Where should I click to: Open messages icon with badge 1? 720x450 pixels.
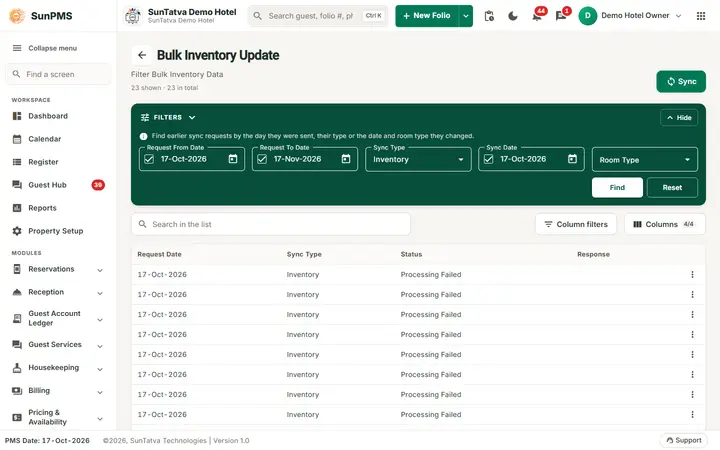(561, 16)
